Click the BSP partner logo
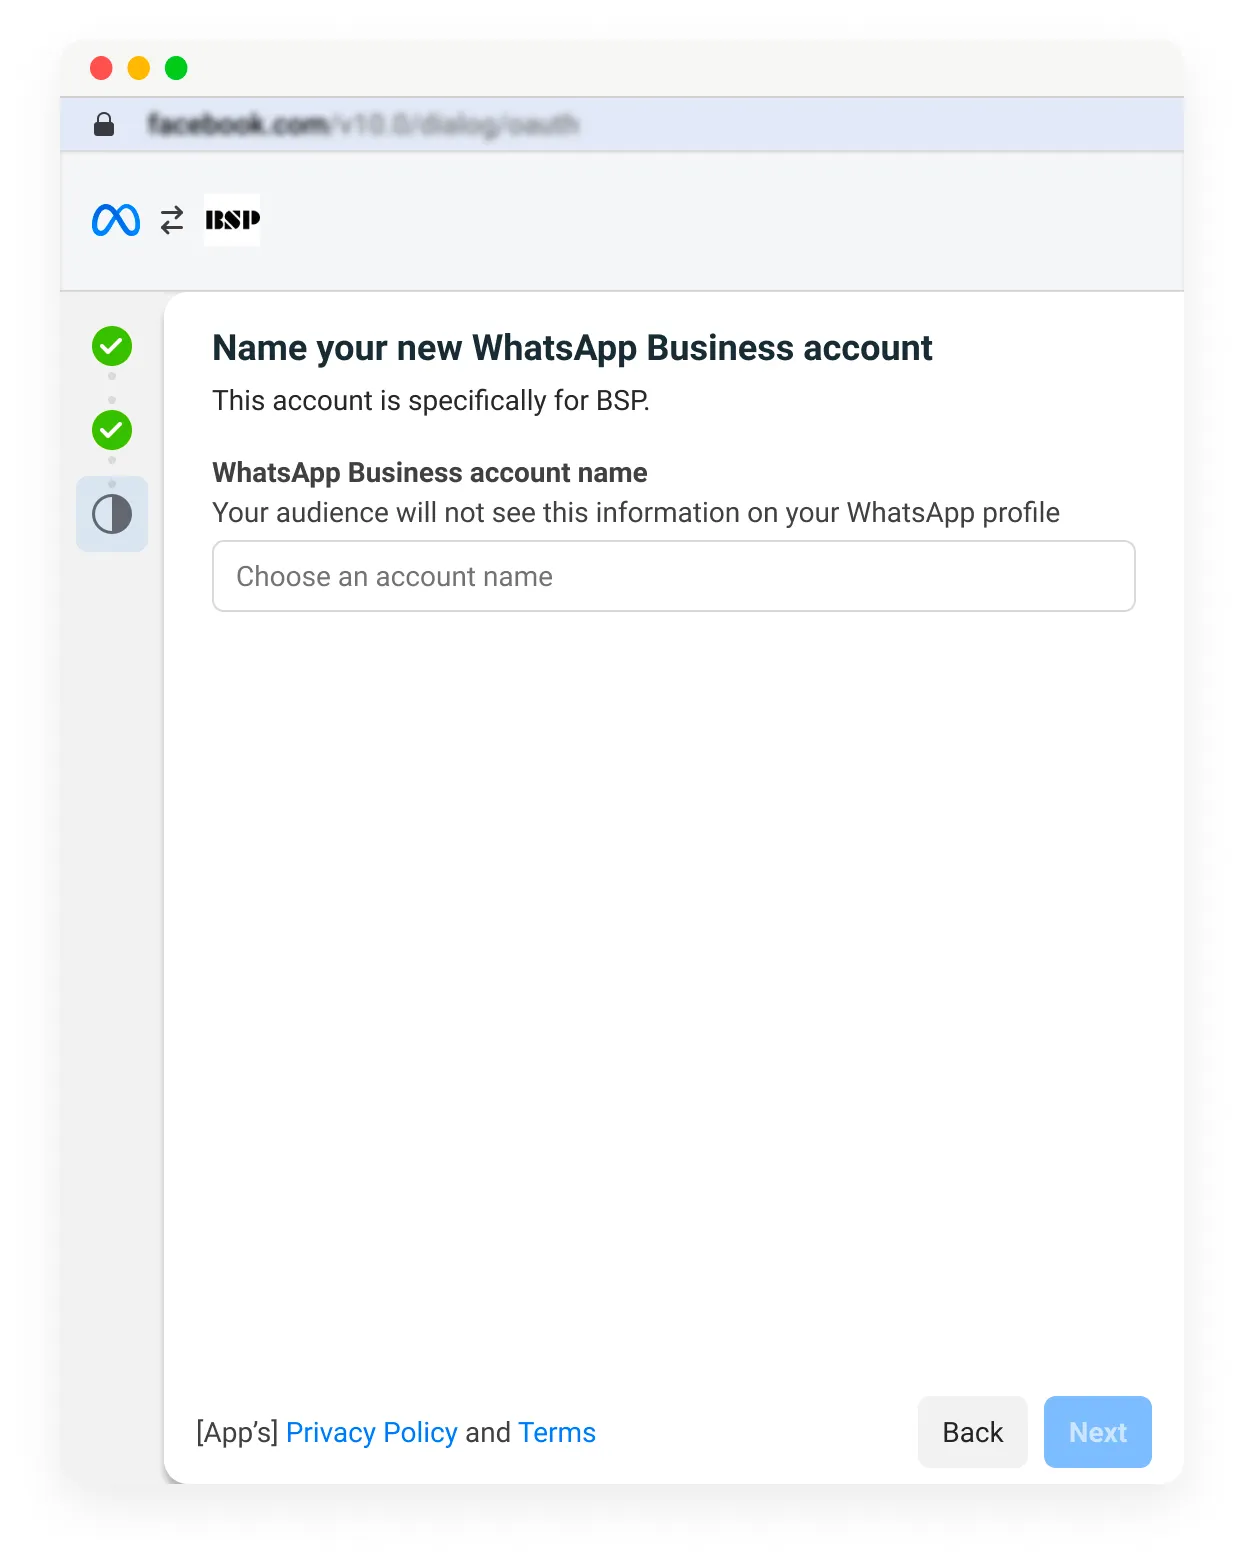Screen dimensions: 1244x1564 coord(231,220)
